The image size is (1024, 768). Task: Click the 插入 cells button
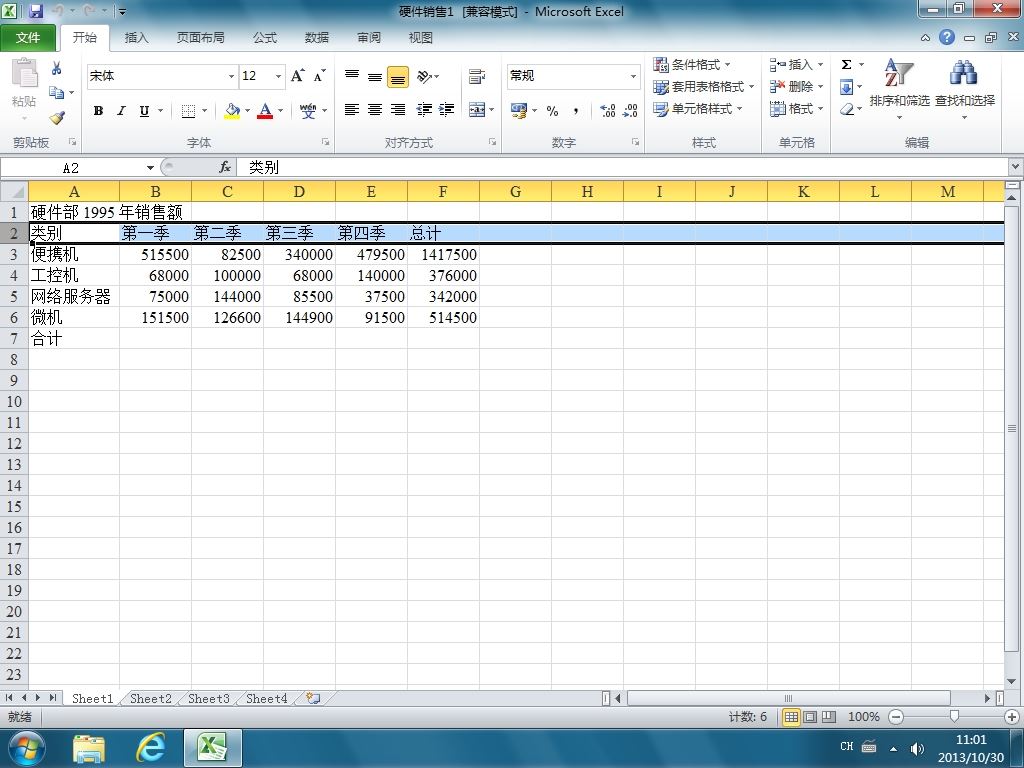click(795, 64)
